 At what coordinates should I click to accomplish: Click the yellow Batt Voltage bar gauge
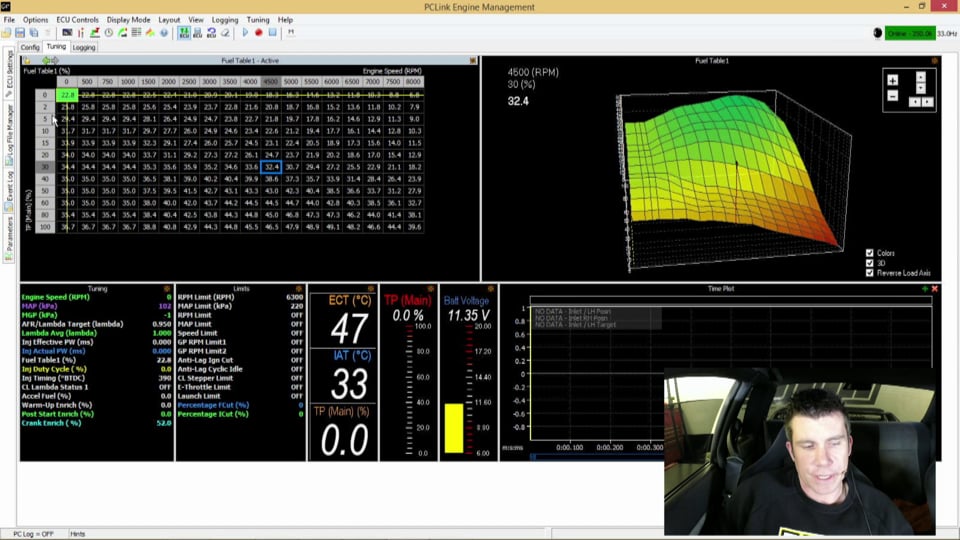pos(454,428)
